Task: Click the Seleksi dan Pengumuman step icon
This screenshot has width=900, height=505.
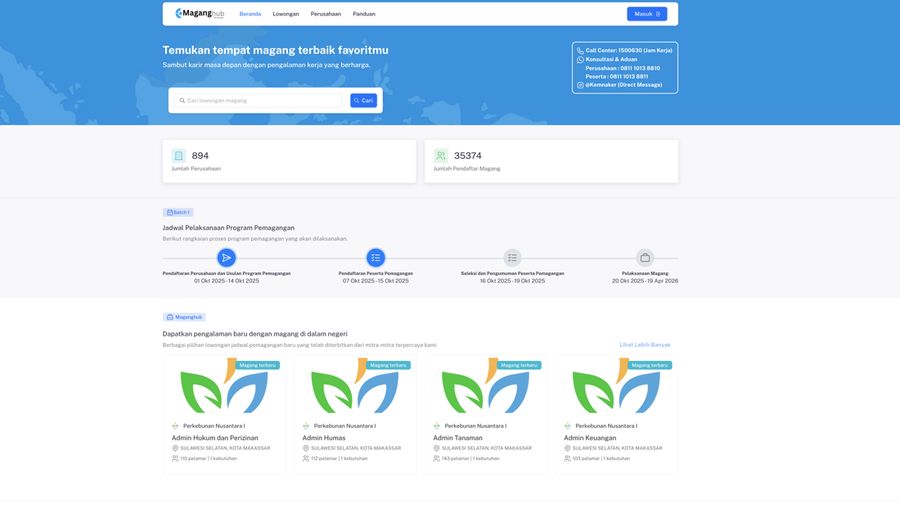Action: pyautogui.click(x=512, y=258)
